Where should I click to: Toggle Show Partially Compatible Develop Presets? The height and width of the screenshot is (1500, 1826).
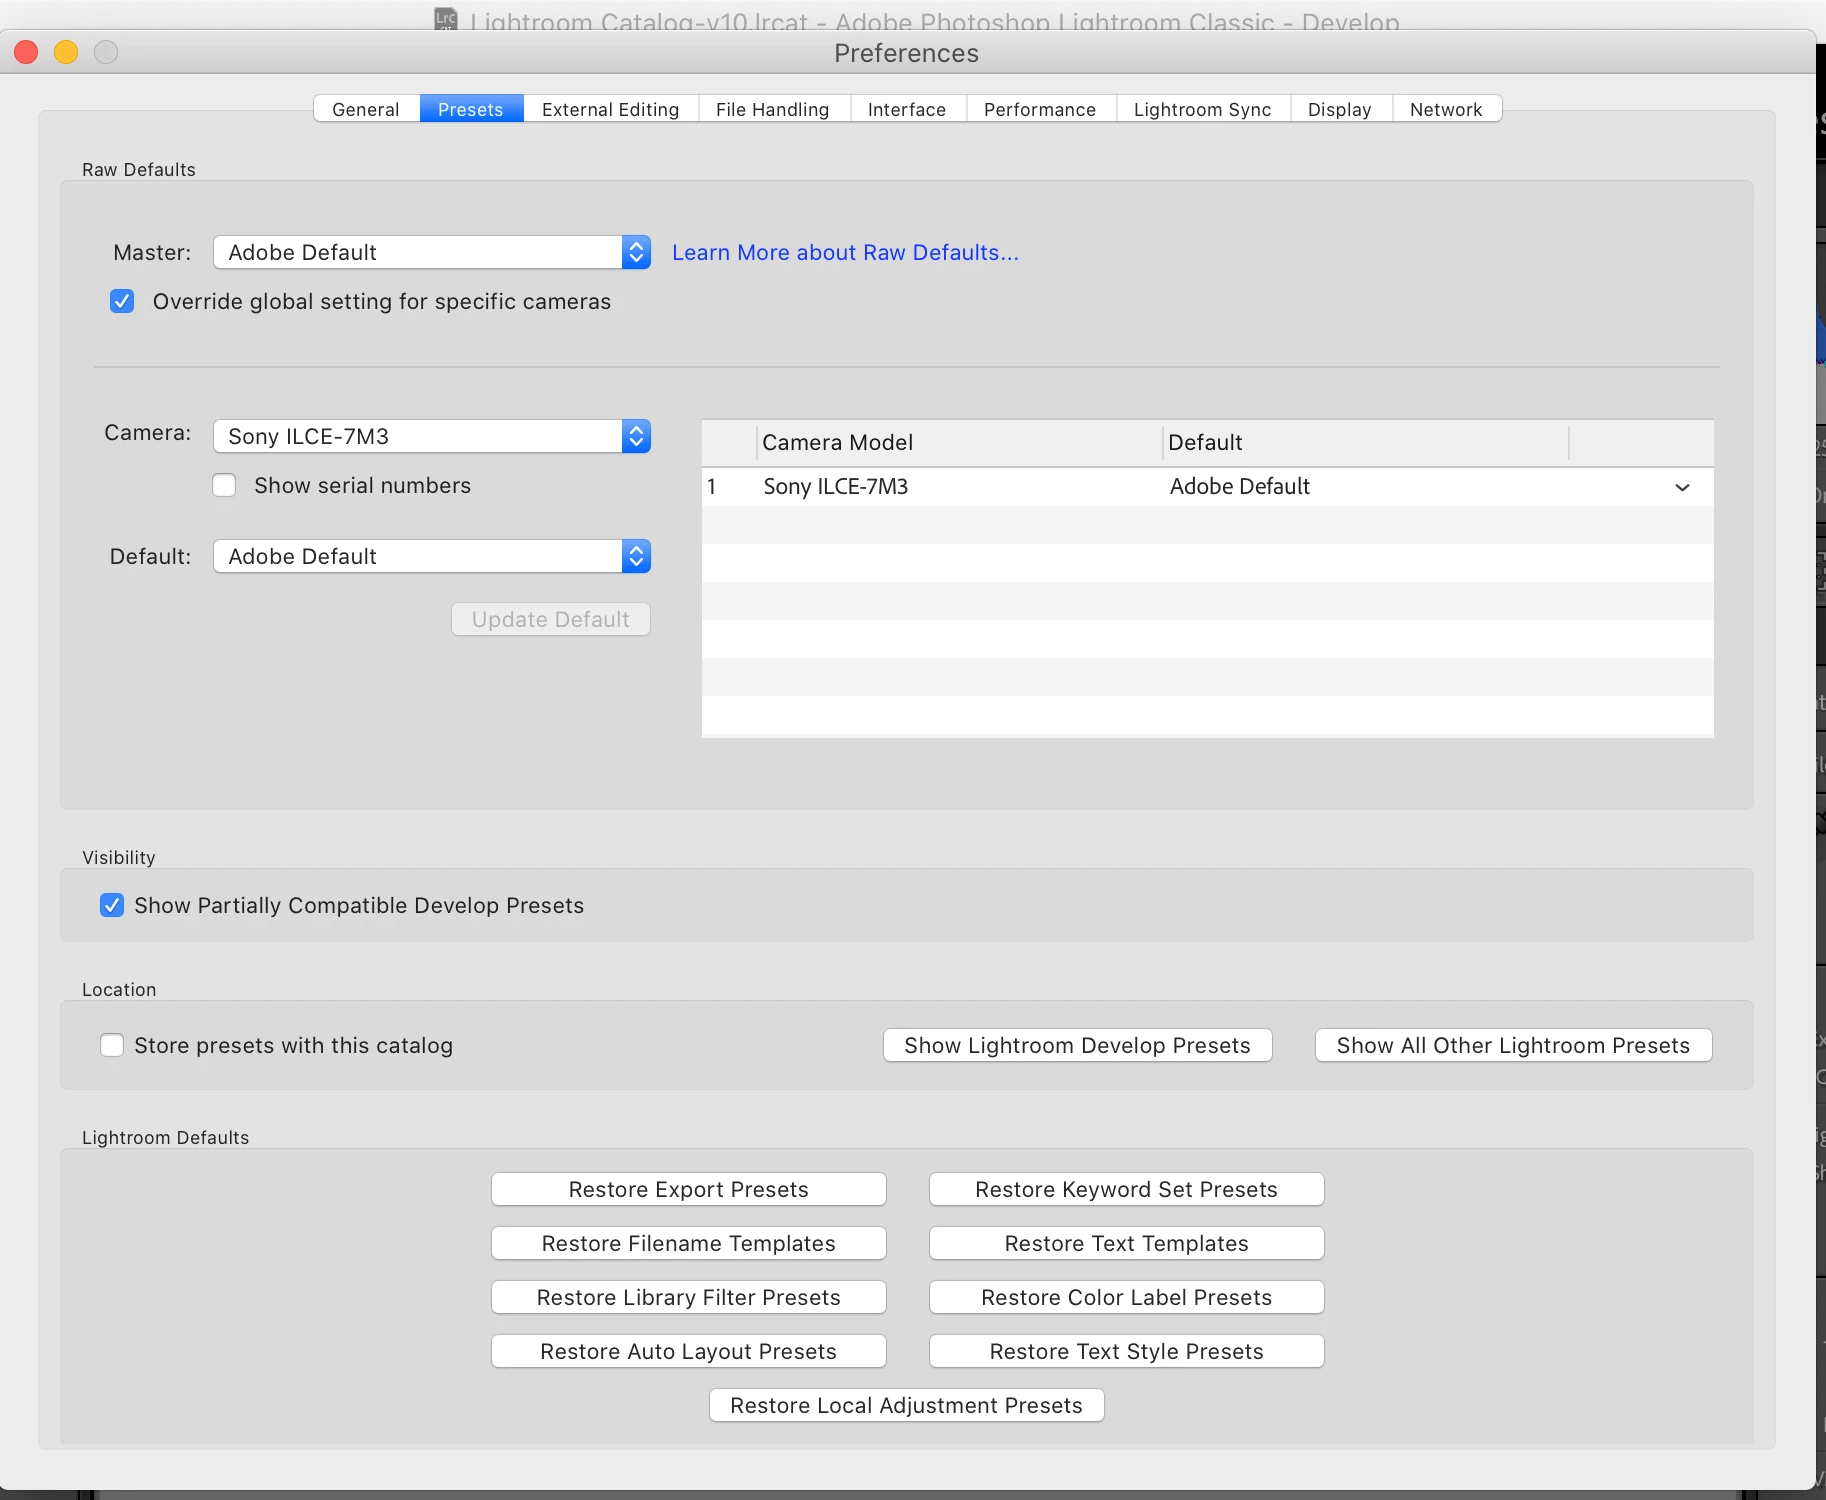(112, 905)
